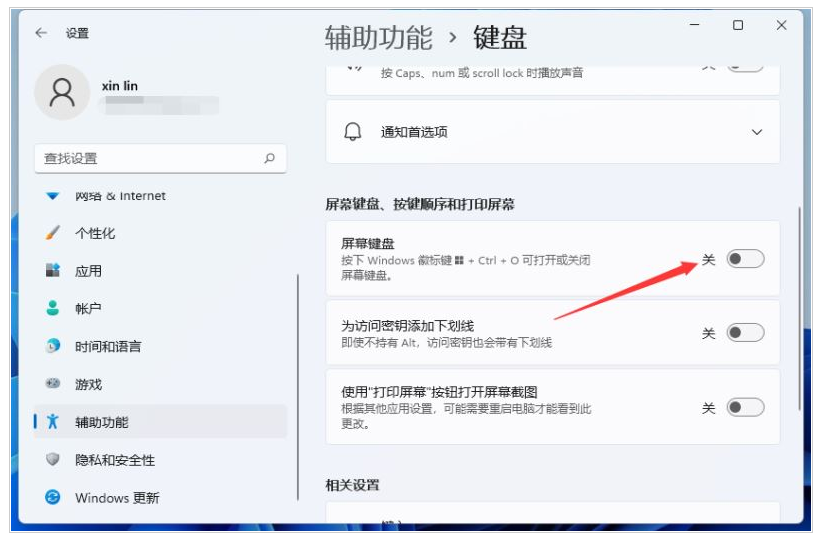Click the xin lin account name

point(120,86)
